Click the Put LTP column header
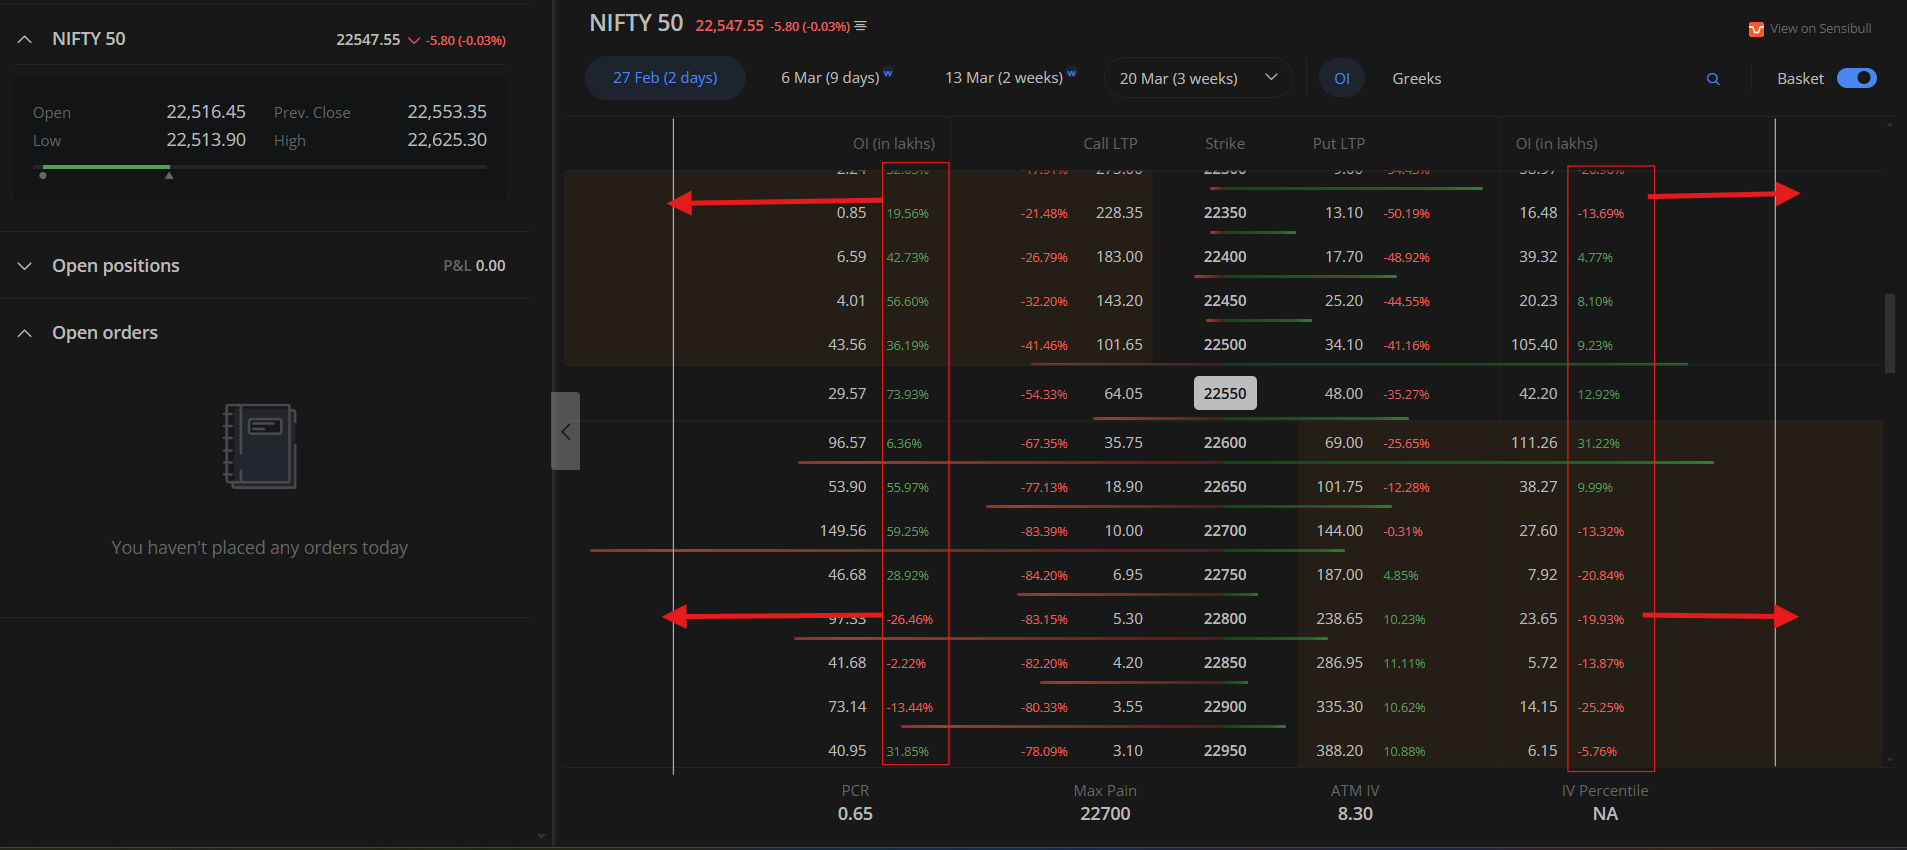This screenshot has width=1907, height=850. click(1338, 144)
